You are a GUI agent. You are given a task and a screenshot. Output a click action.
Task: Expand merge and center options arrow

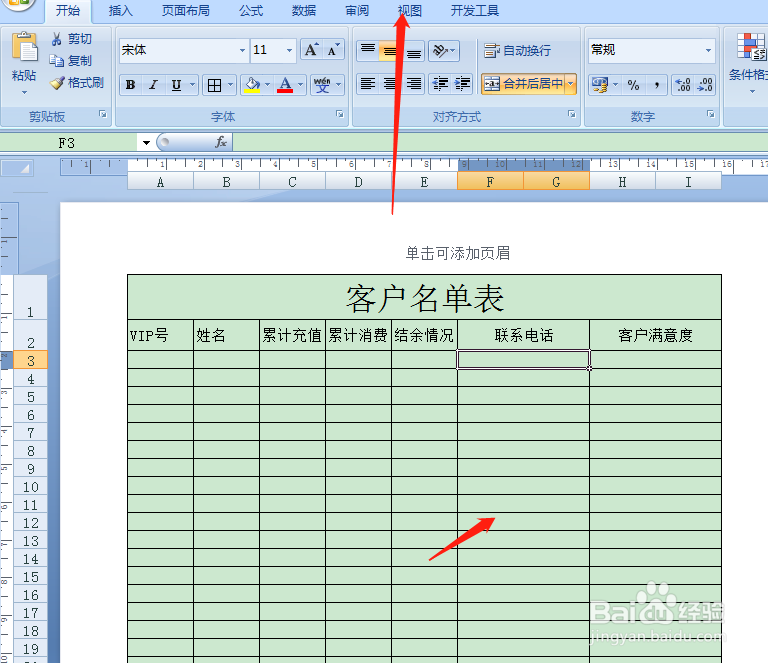click(571, 84)
